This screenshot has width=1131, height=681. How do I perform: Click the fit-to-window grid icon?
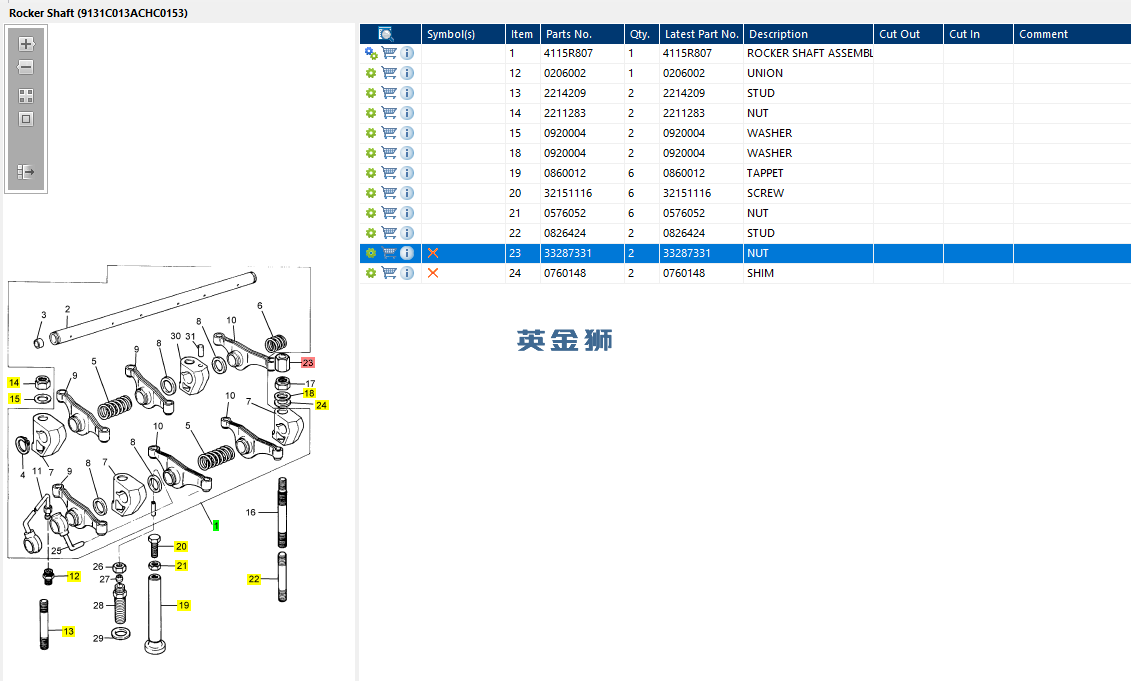pyautogui.click(x=26, y=96)
